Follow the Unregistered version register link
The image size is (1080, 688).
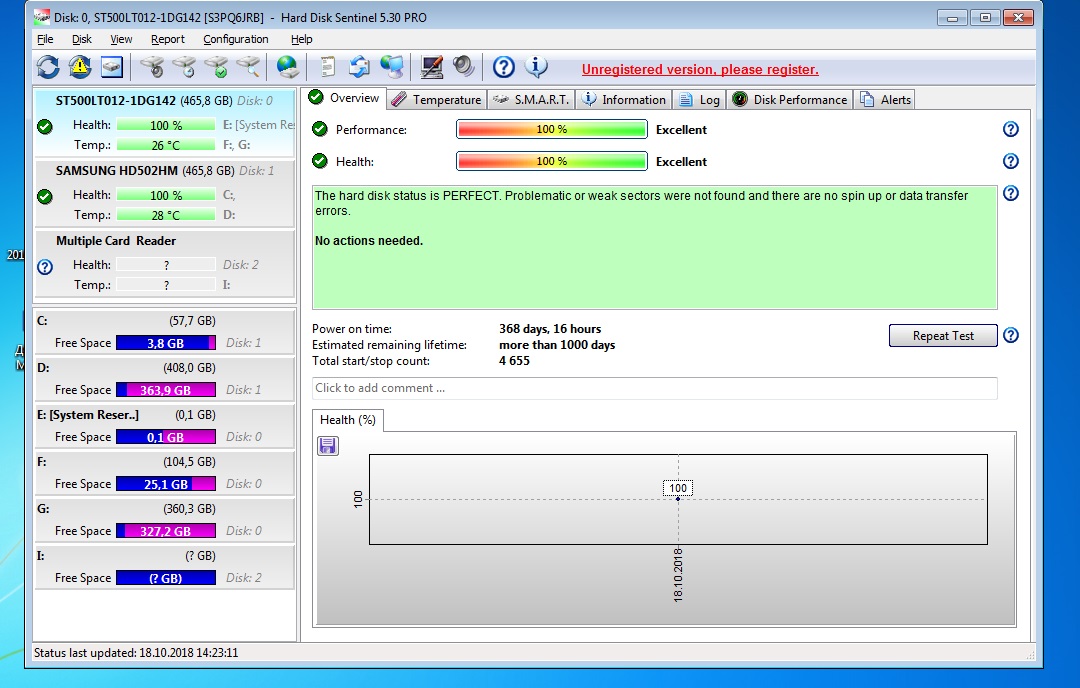pos(700,69)
